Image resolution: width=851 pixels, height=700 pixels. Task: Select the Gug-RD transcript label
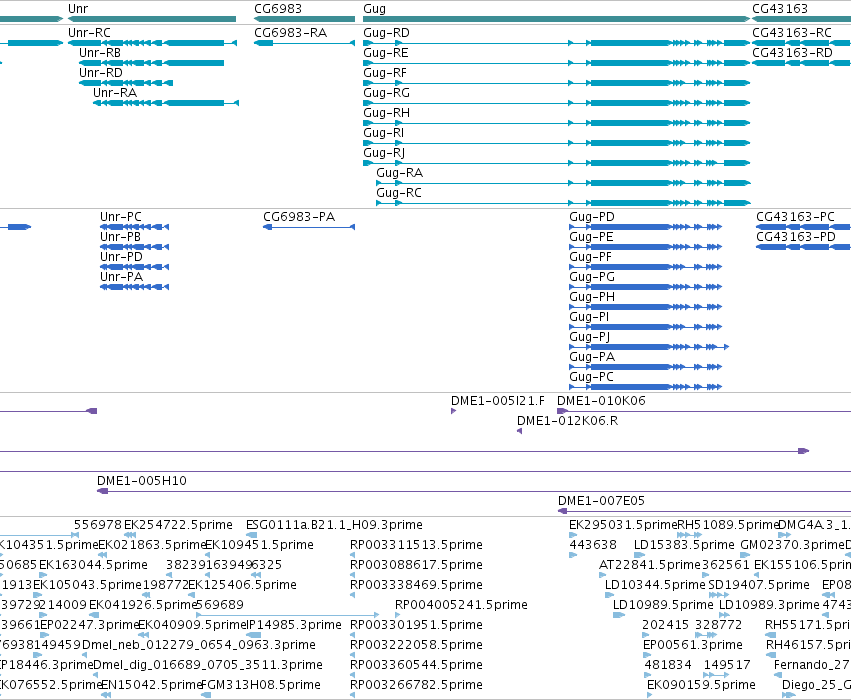386,33
